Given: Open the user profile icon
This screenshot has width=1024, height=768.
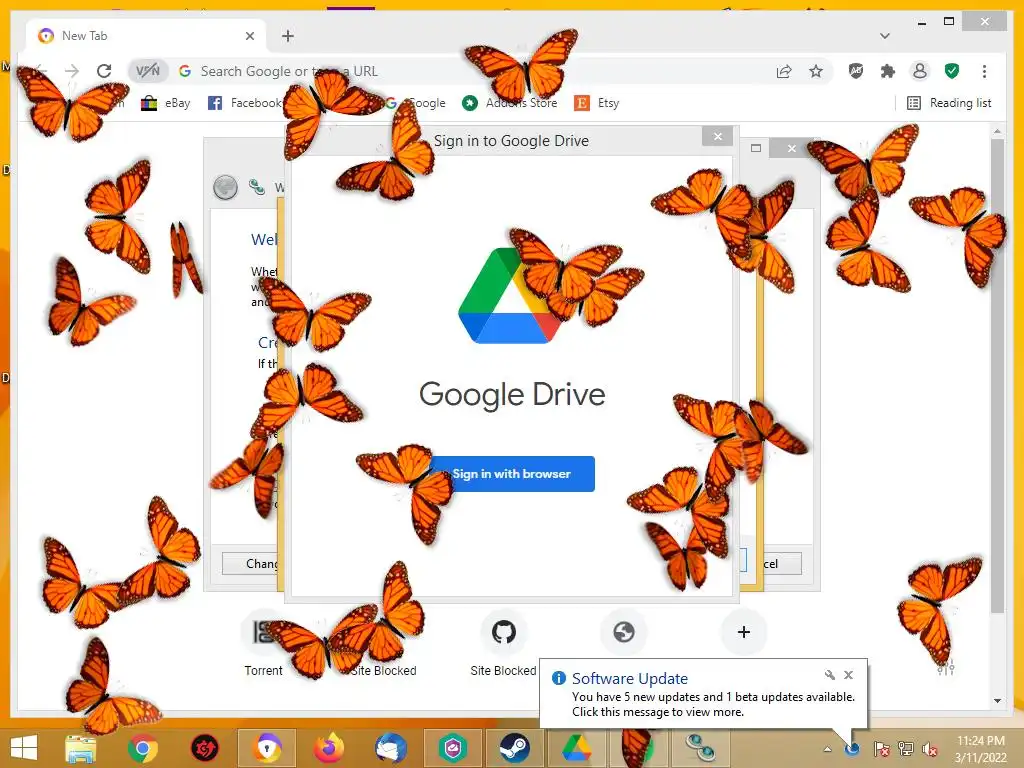Looking at the screenshot, I should coord(920,71).
